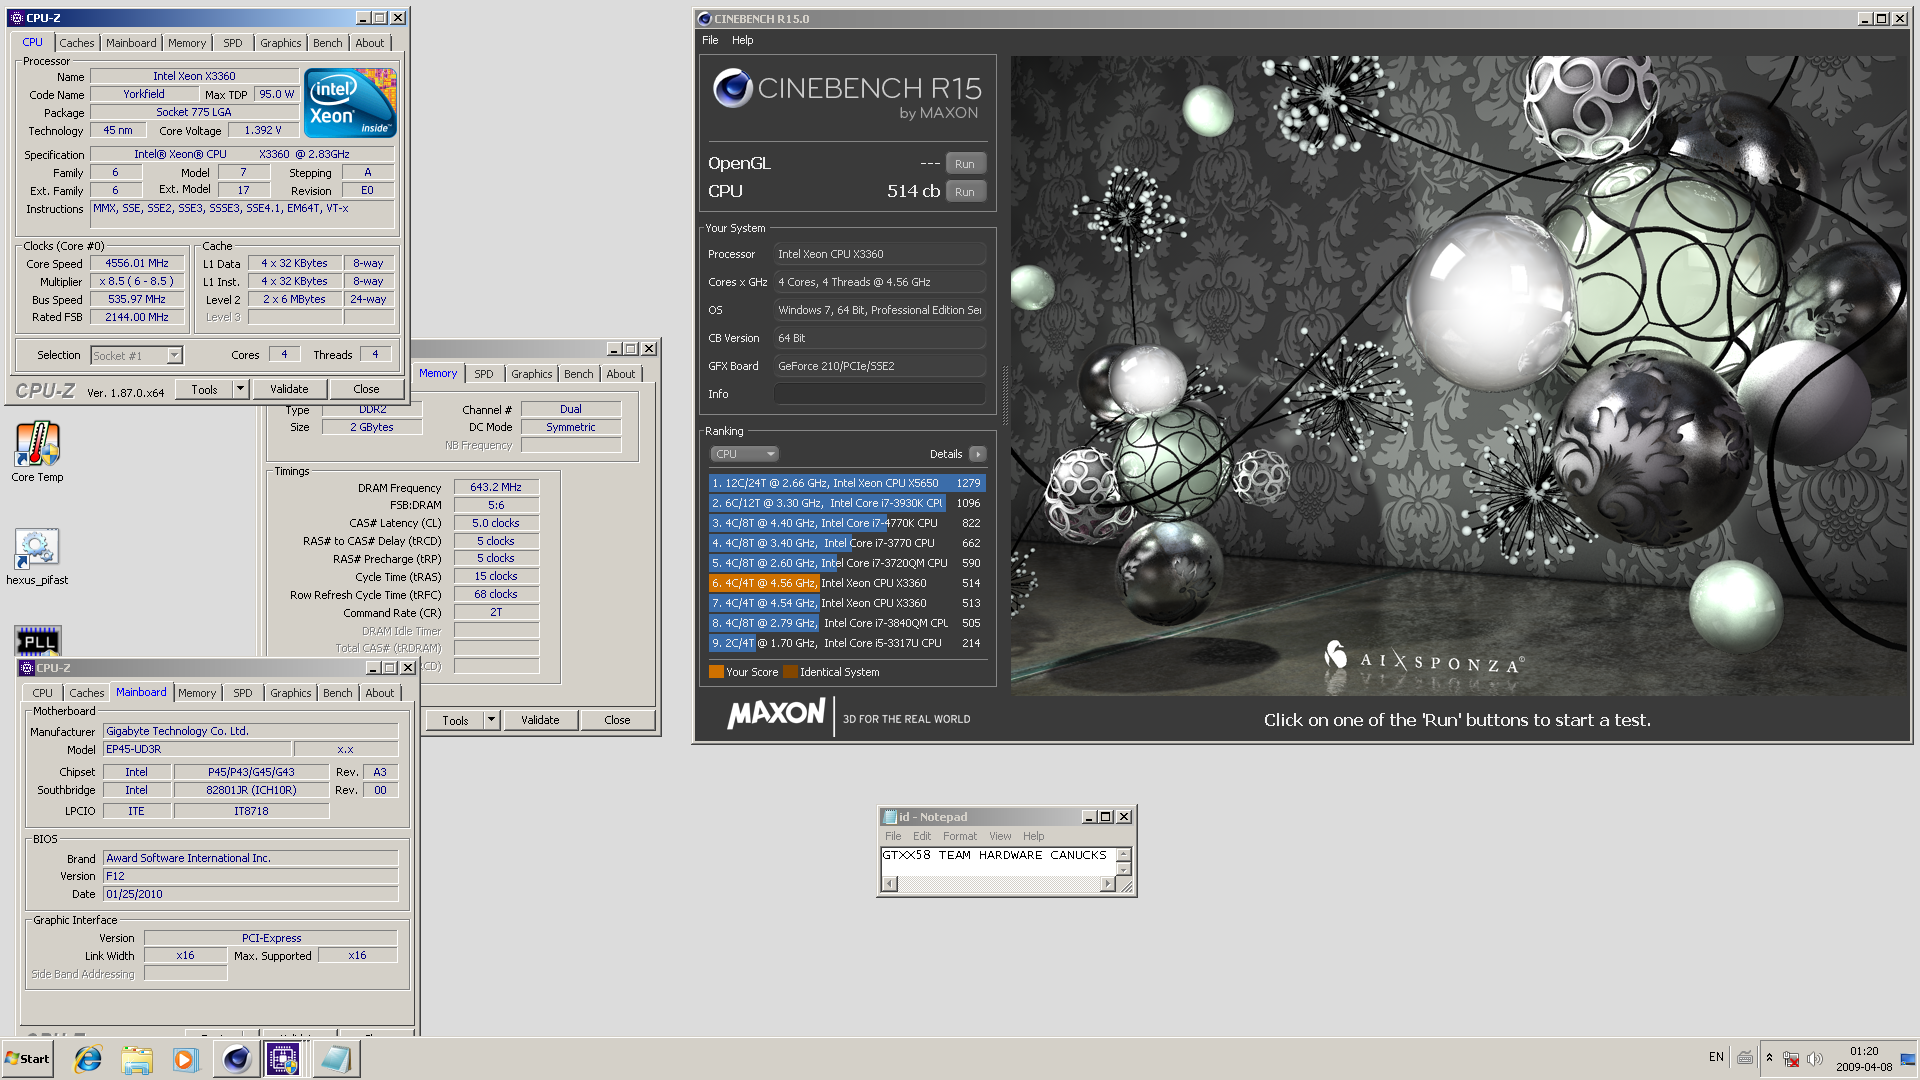Show hidden tray icons arrow

point(1769,1058)
